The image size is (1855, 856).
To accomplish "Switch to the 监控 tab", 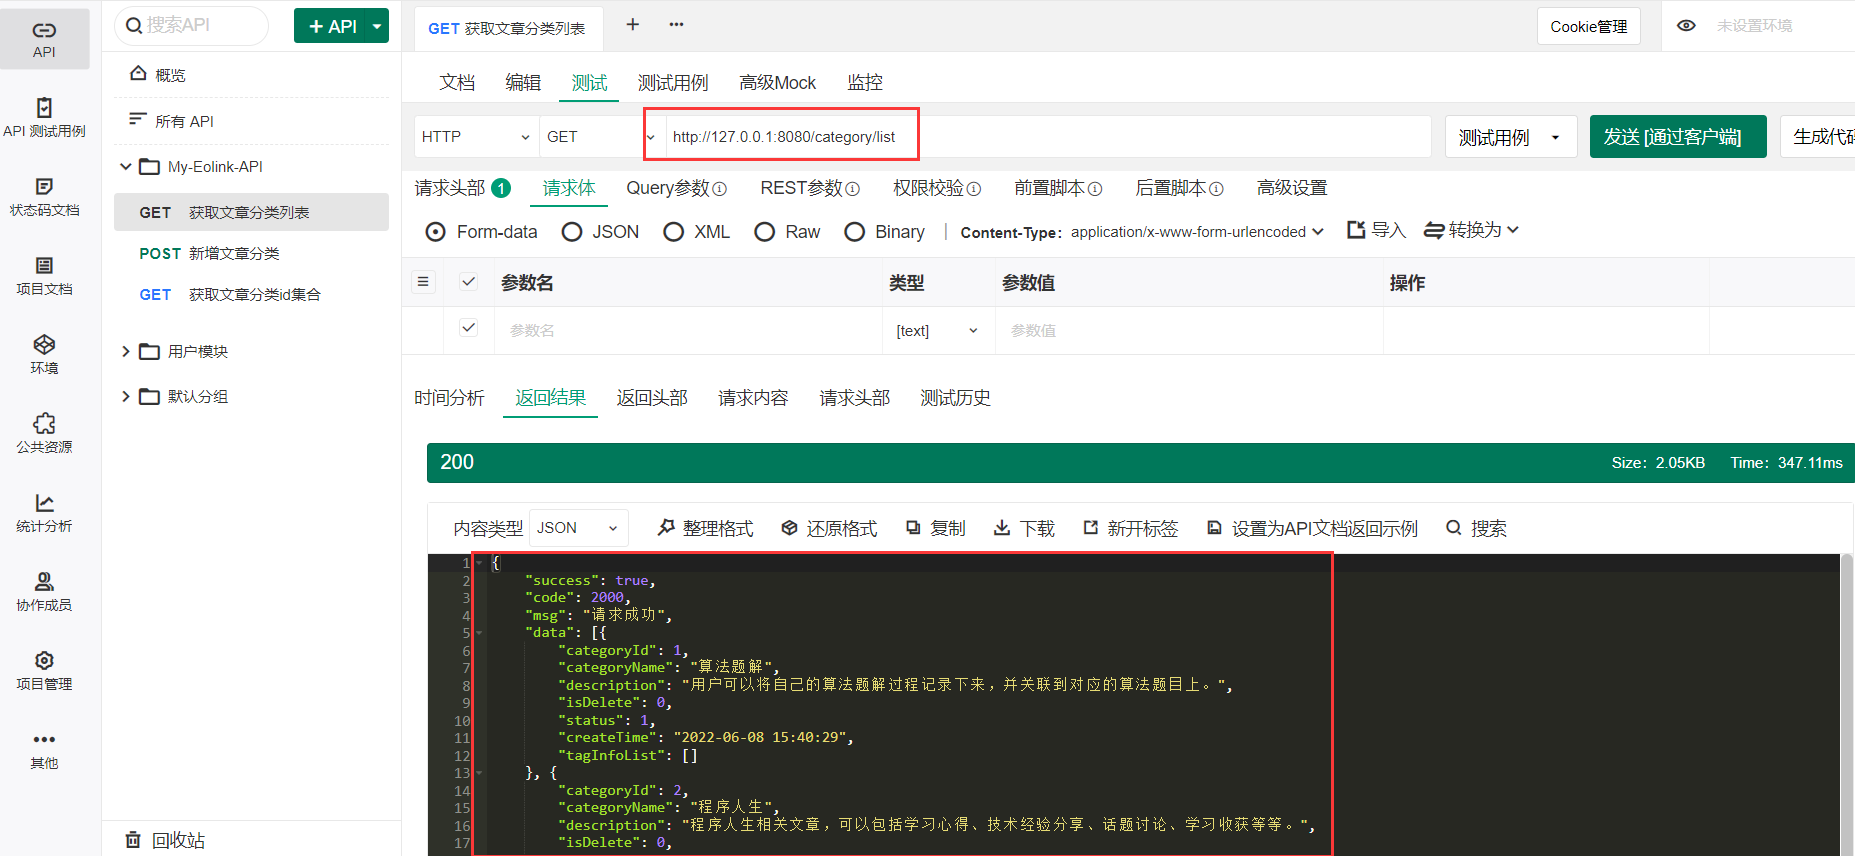I will tap(865, 83).
